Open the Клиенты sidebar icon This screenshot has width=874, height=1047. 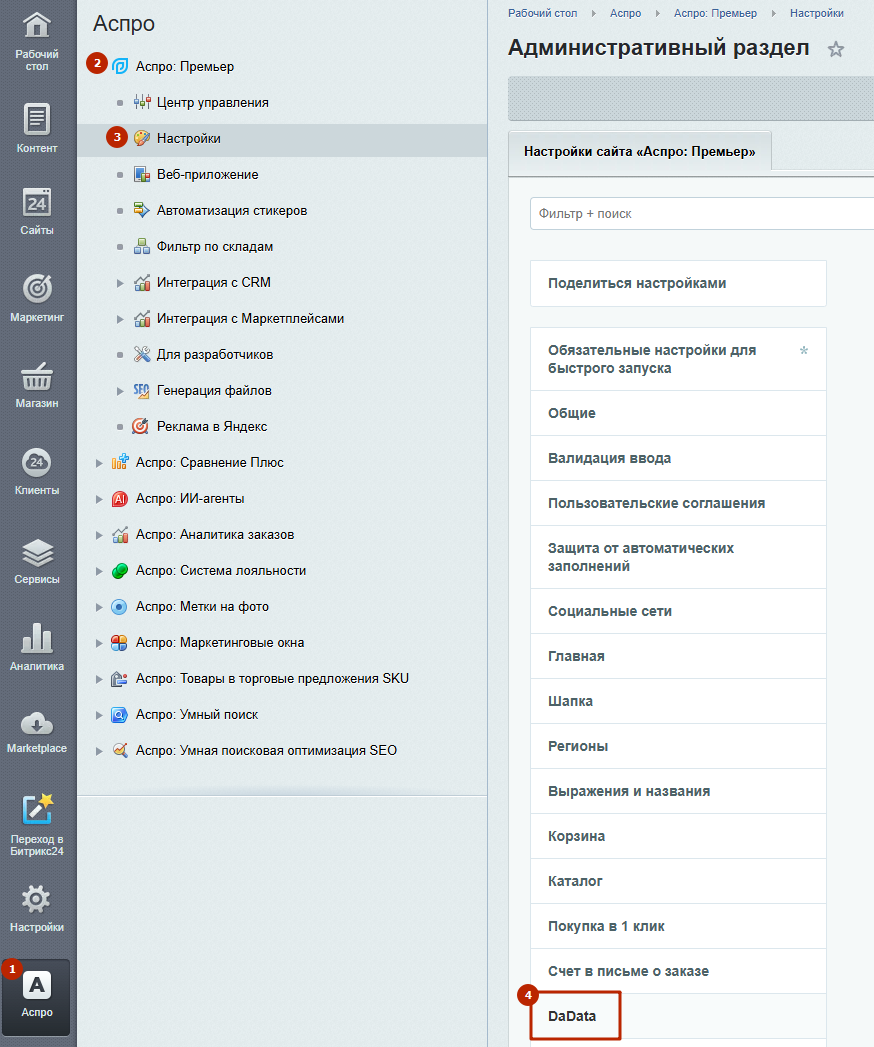pyautogui.click(x=37, y=462)
